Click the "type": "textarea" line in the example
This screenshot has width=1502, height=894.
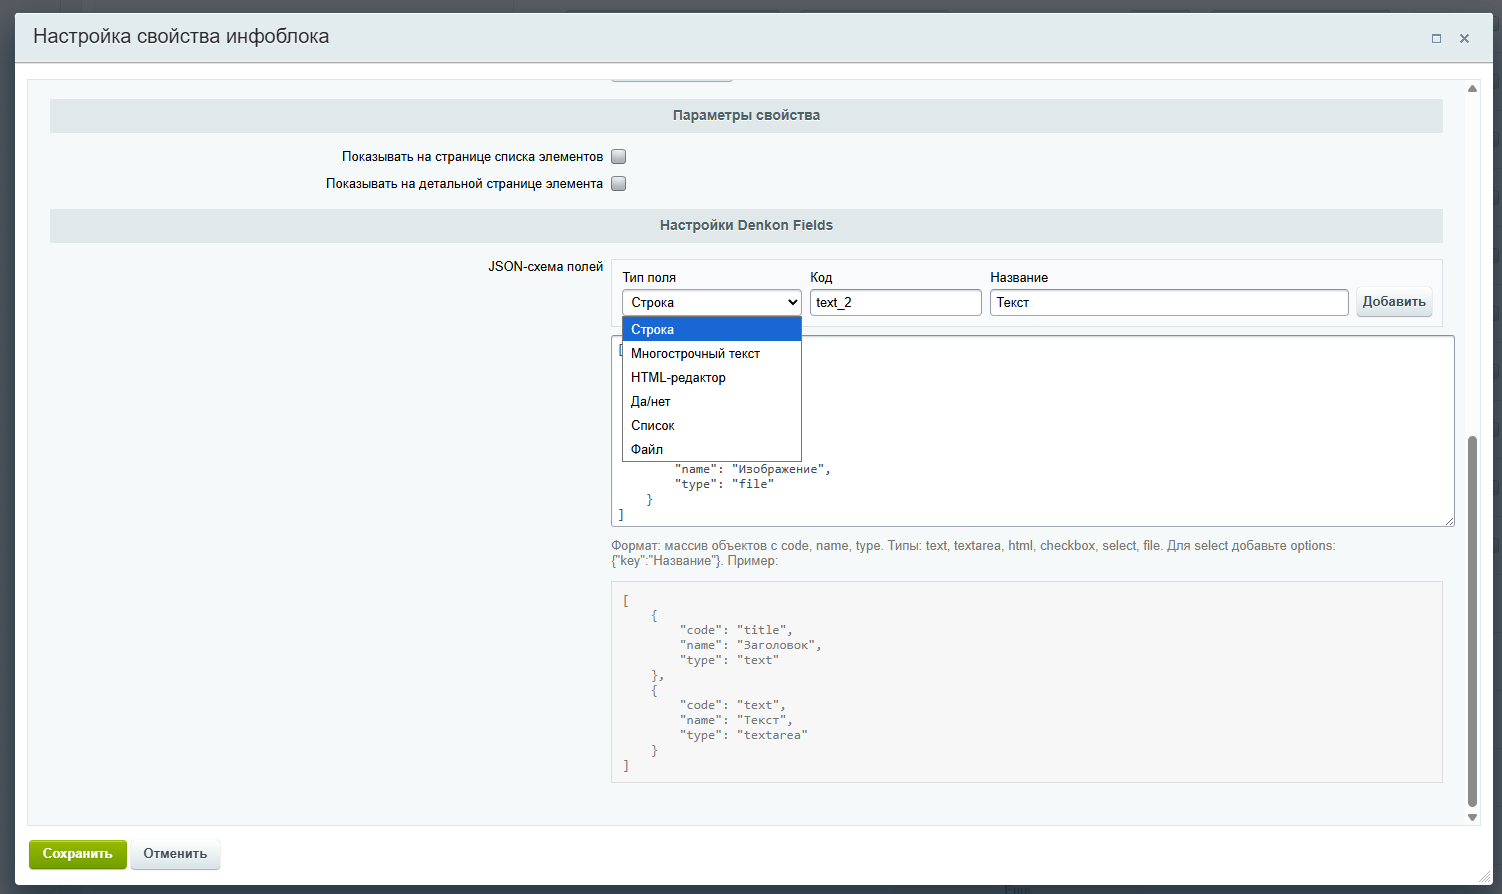click(743, 735)
